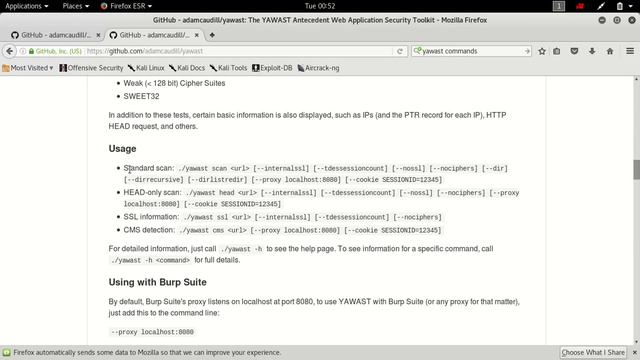The image size is (640, 360).
Task: Open the Kali Linux bookmark
Action: [146, 68]
